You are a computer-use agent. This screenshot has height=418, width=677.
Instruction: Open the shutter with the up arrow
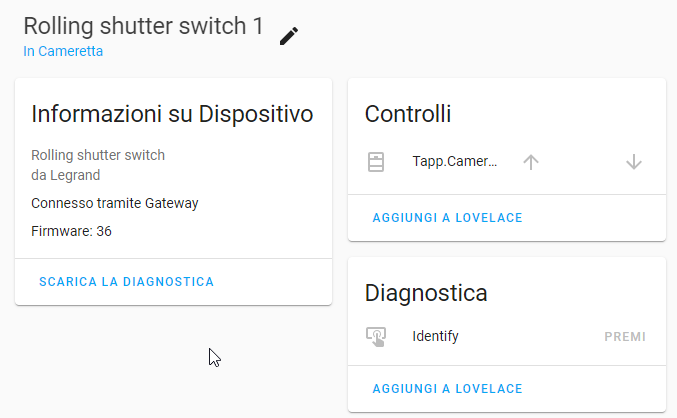531,162
